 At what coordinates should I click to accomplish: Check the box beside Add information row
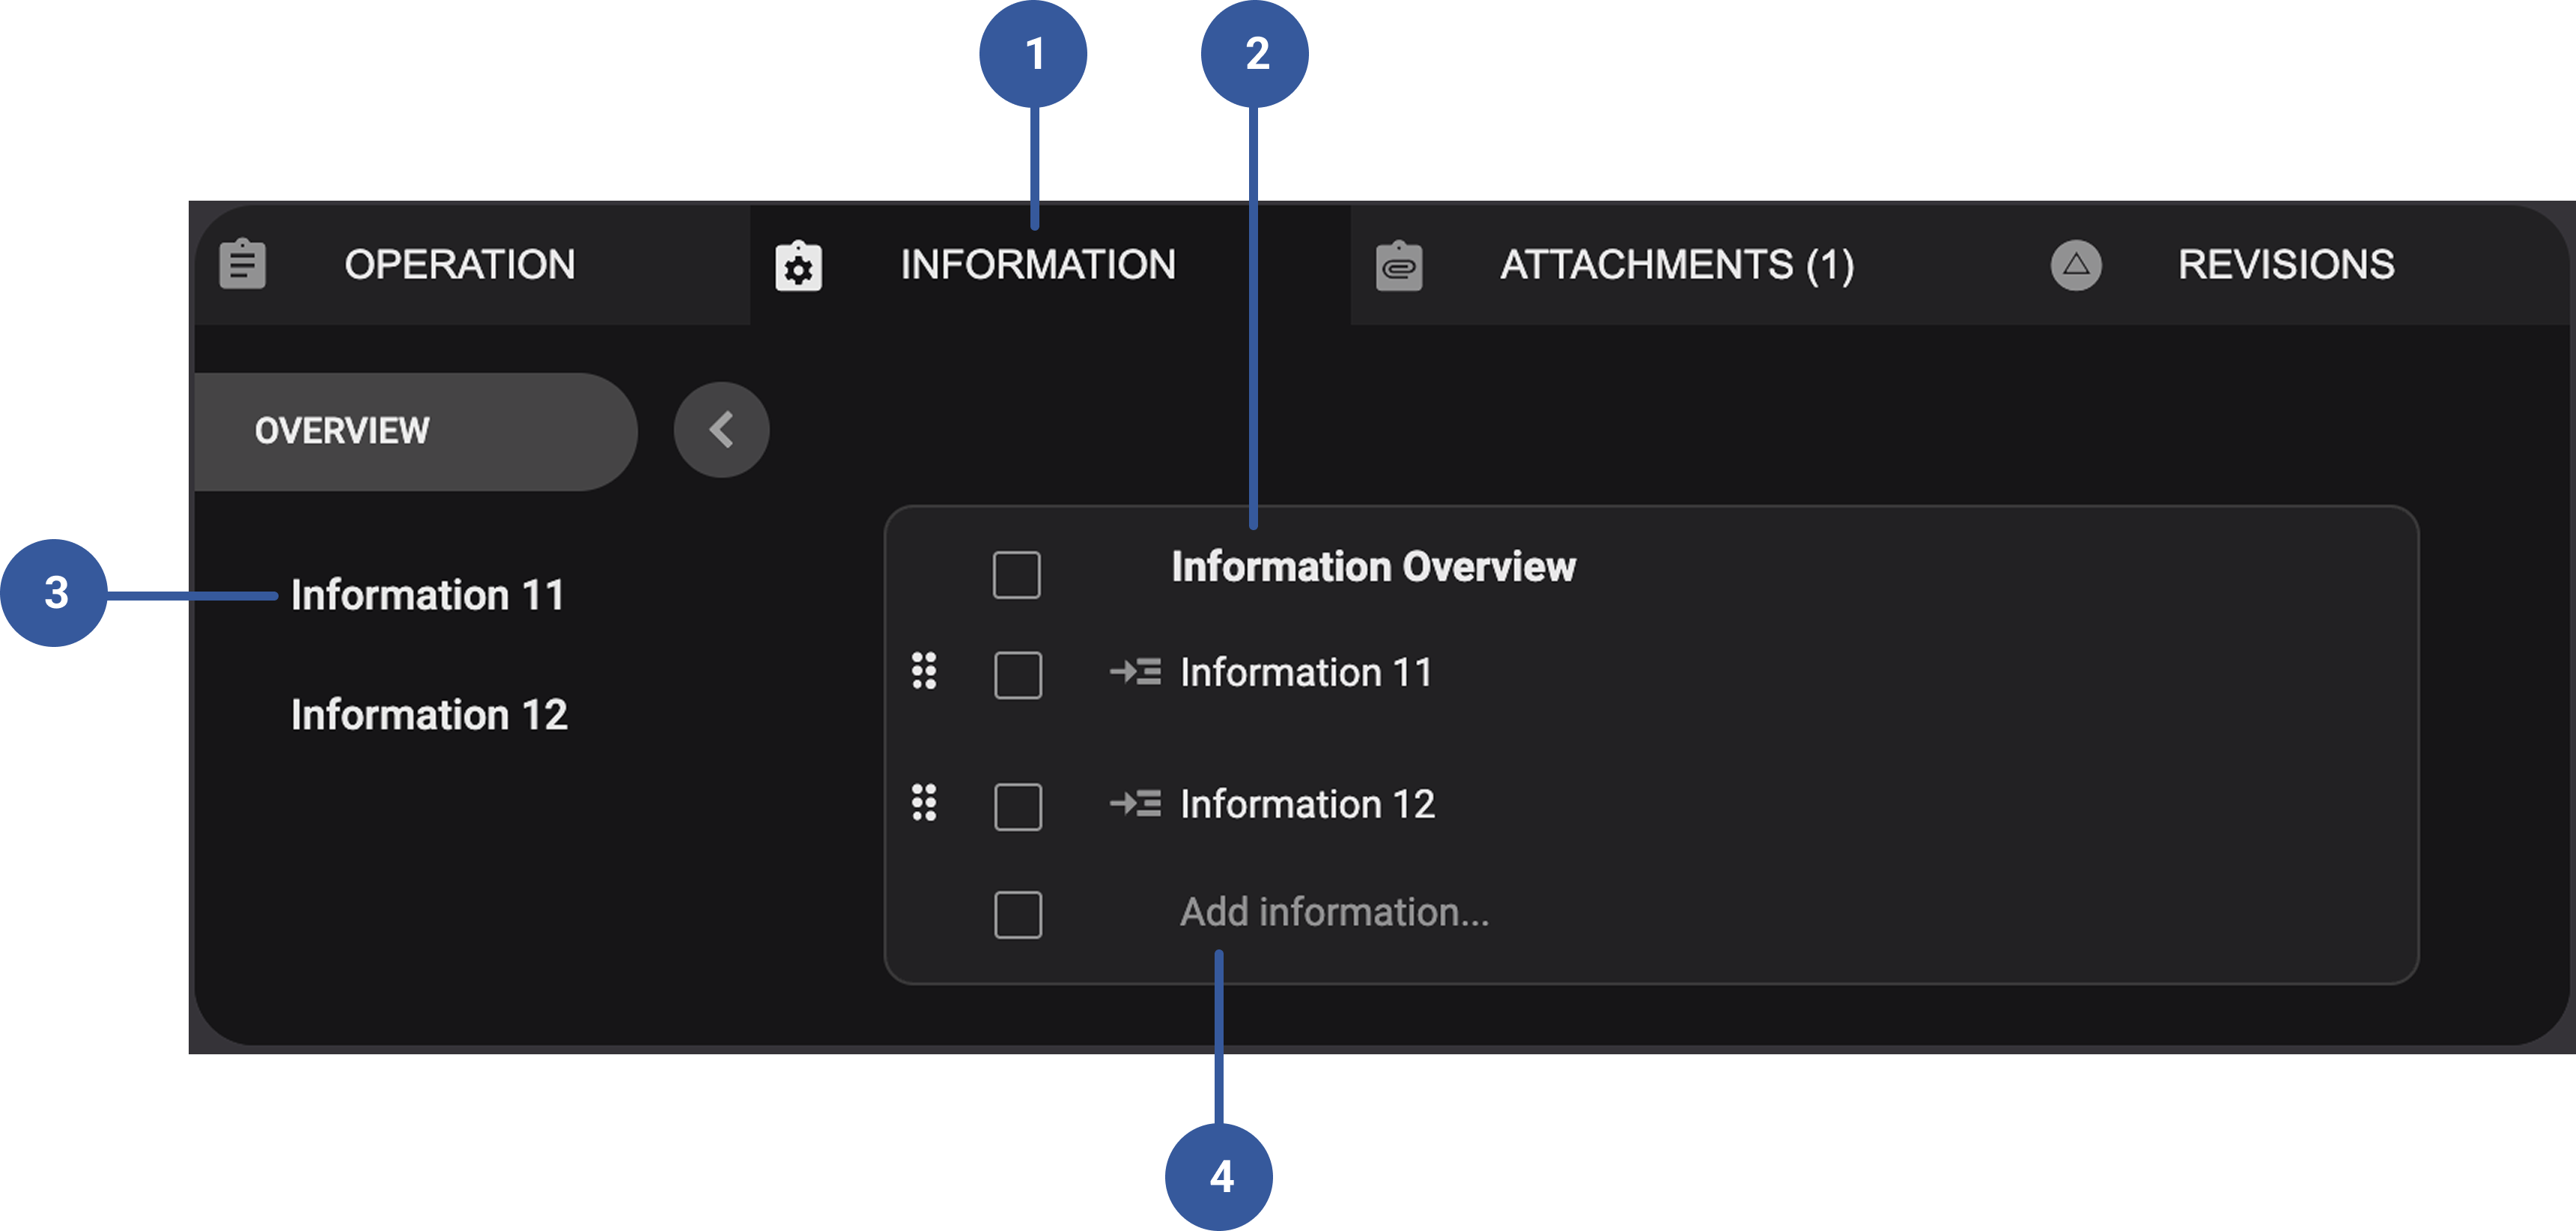(1016, 912)
